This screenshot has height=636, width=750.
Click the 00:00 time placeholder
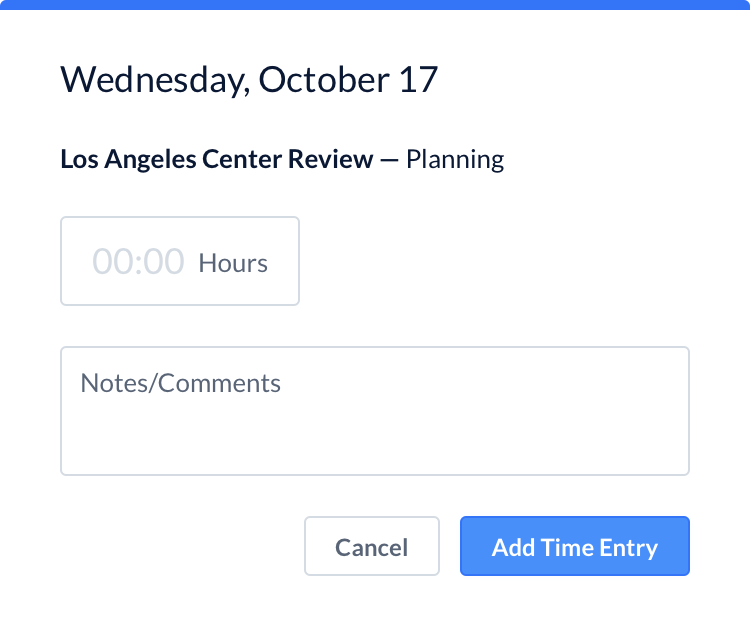[x=138, y=262]
